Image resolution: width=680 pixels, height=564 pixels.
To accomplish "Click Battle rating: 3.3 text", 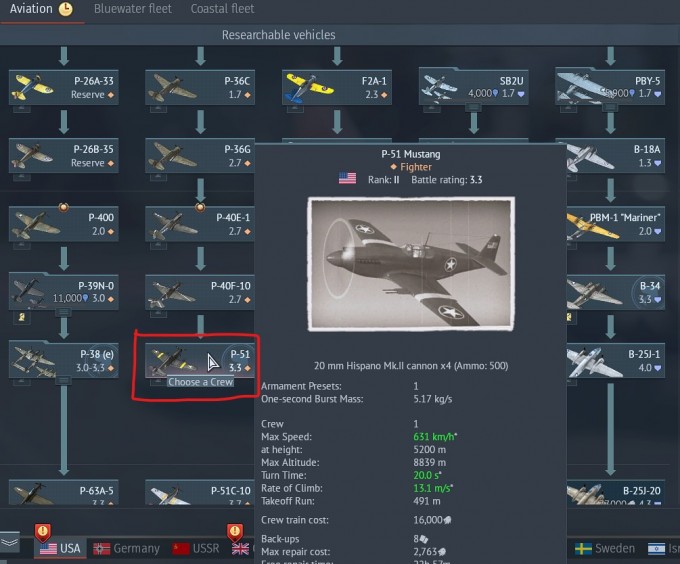I will point(447,180).
